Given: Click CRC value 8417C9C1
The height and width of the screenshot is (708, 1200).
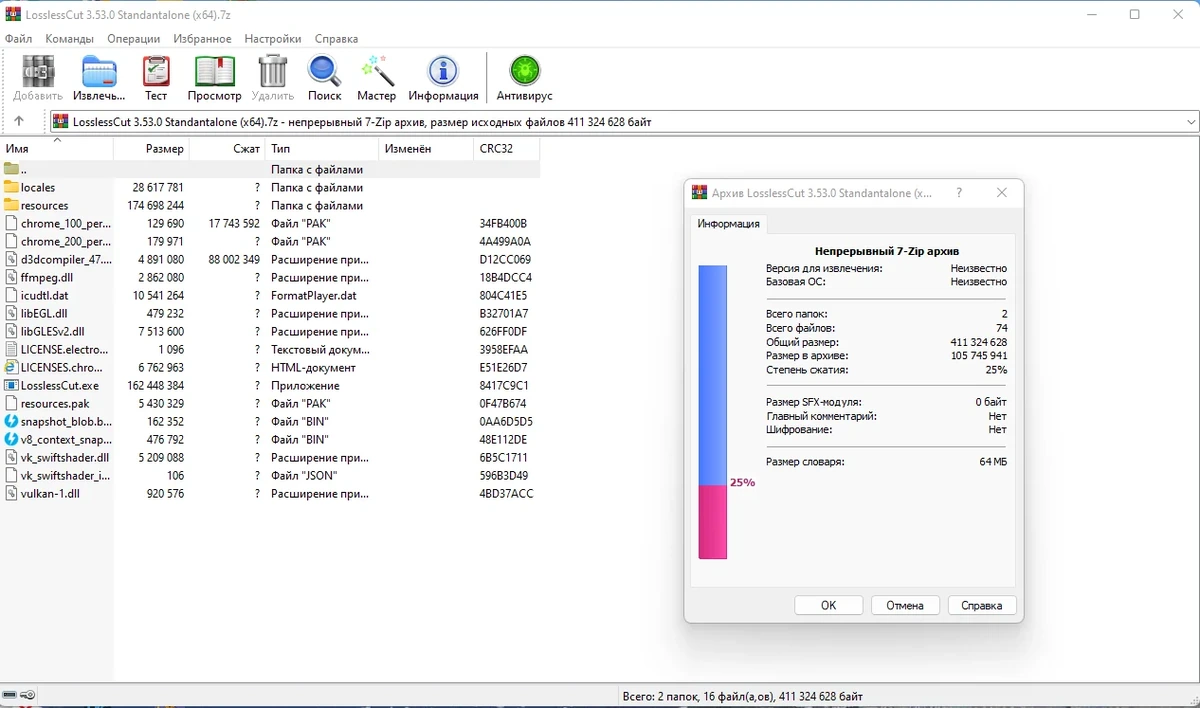Looking at the screenshot, I should click(x=504, y=385).
